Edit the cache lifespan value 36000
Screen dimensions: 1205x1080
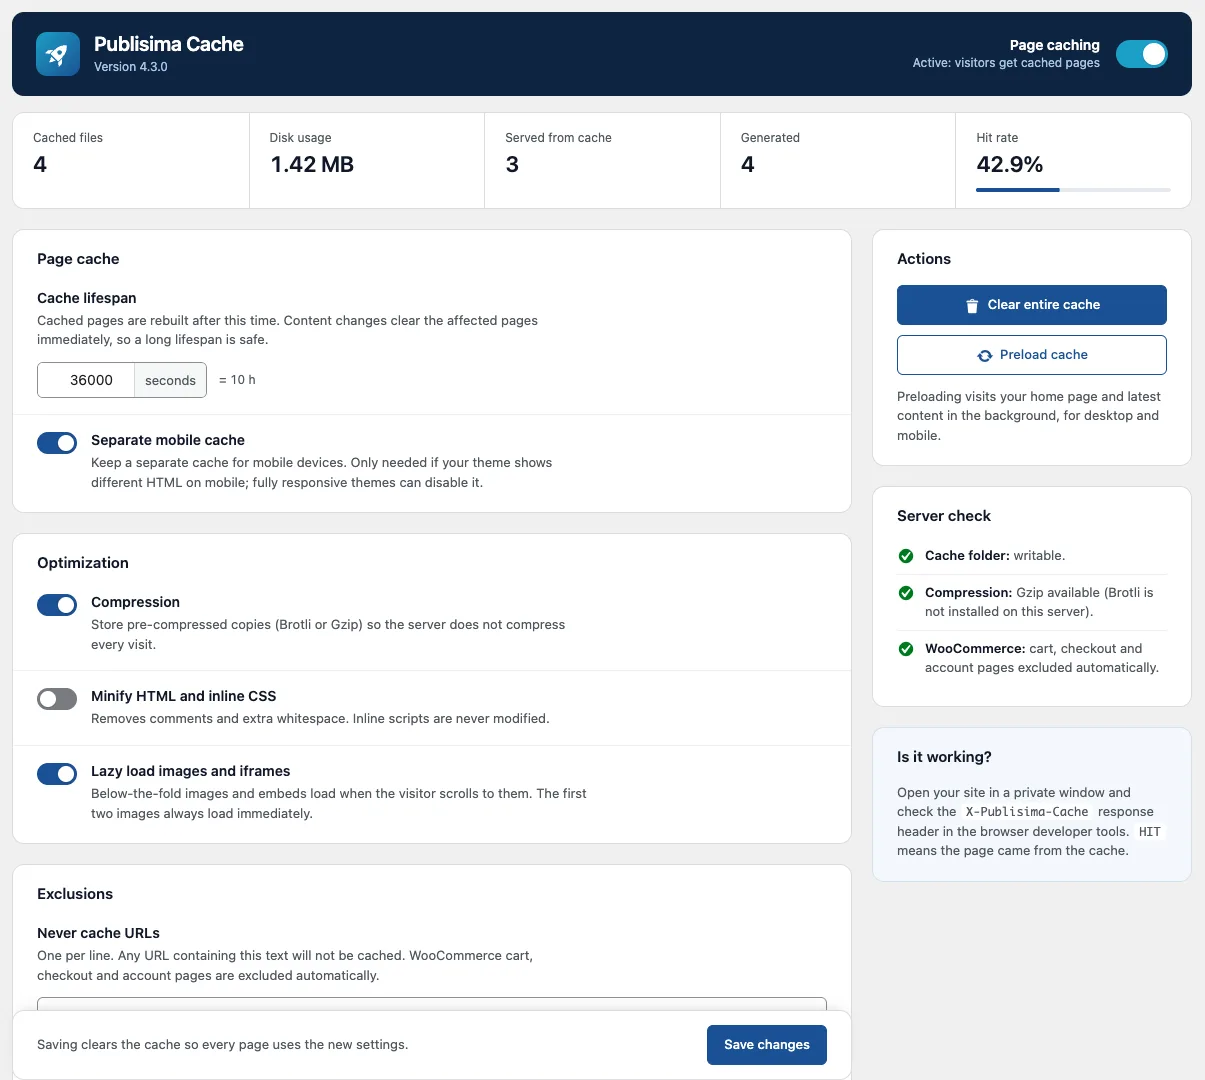pyautogui.click(x=86, y=380)
